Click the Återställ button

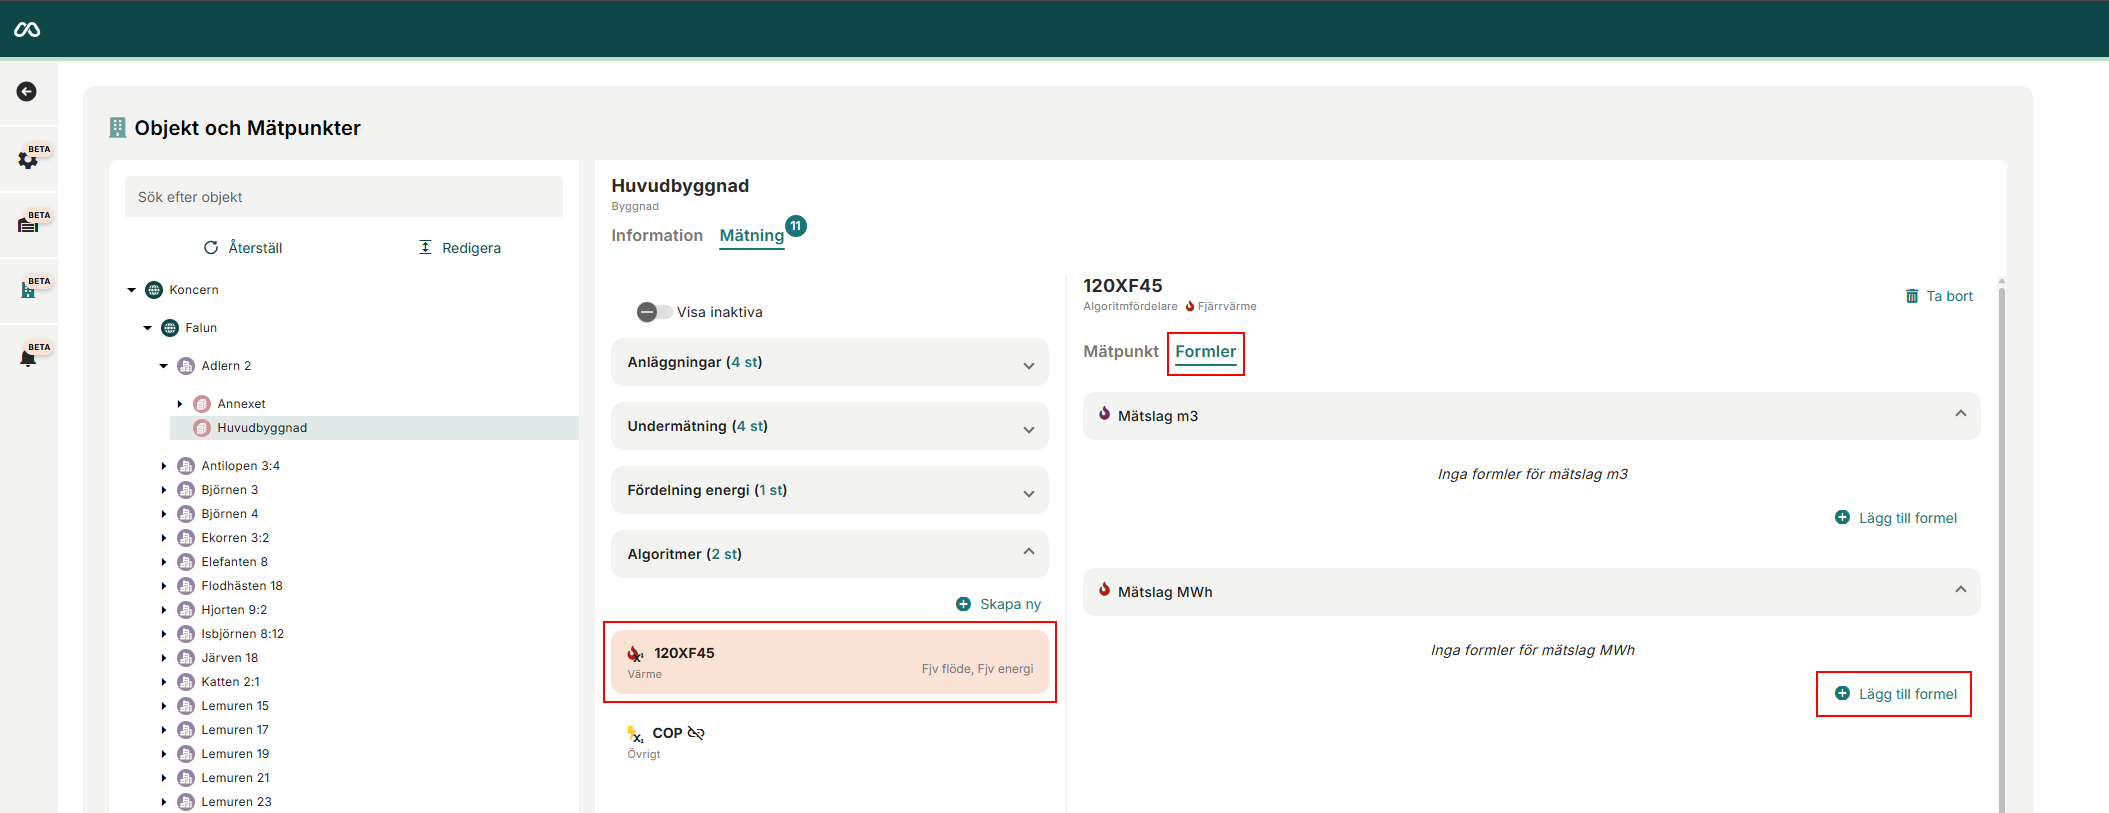point(243,248)
